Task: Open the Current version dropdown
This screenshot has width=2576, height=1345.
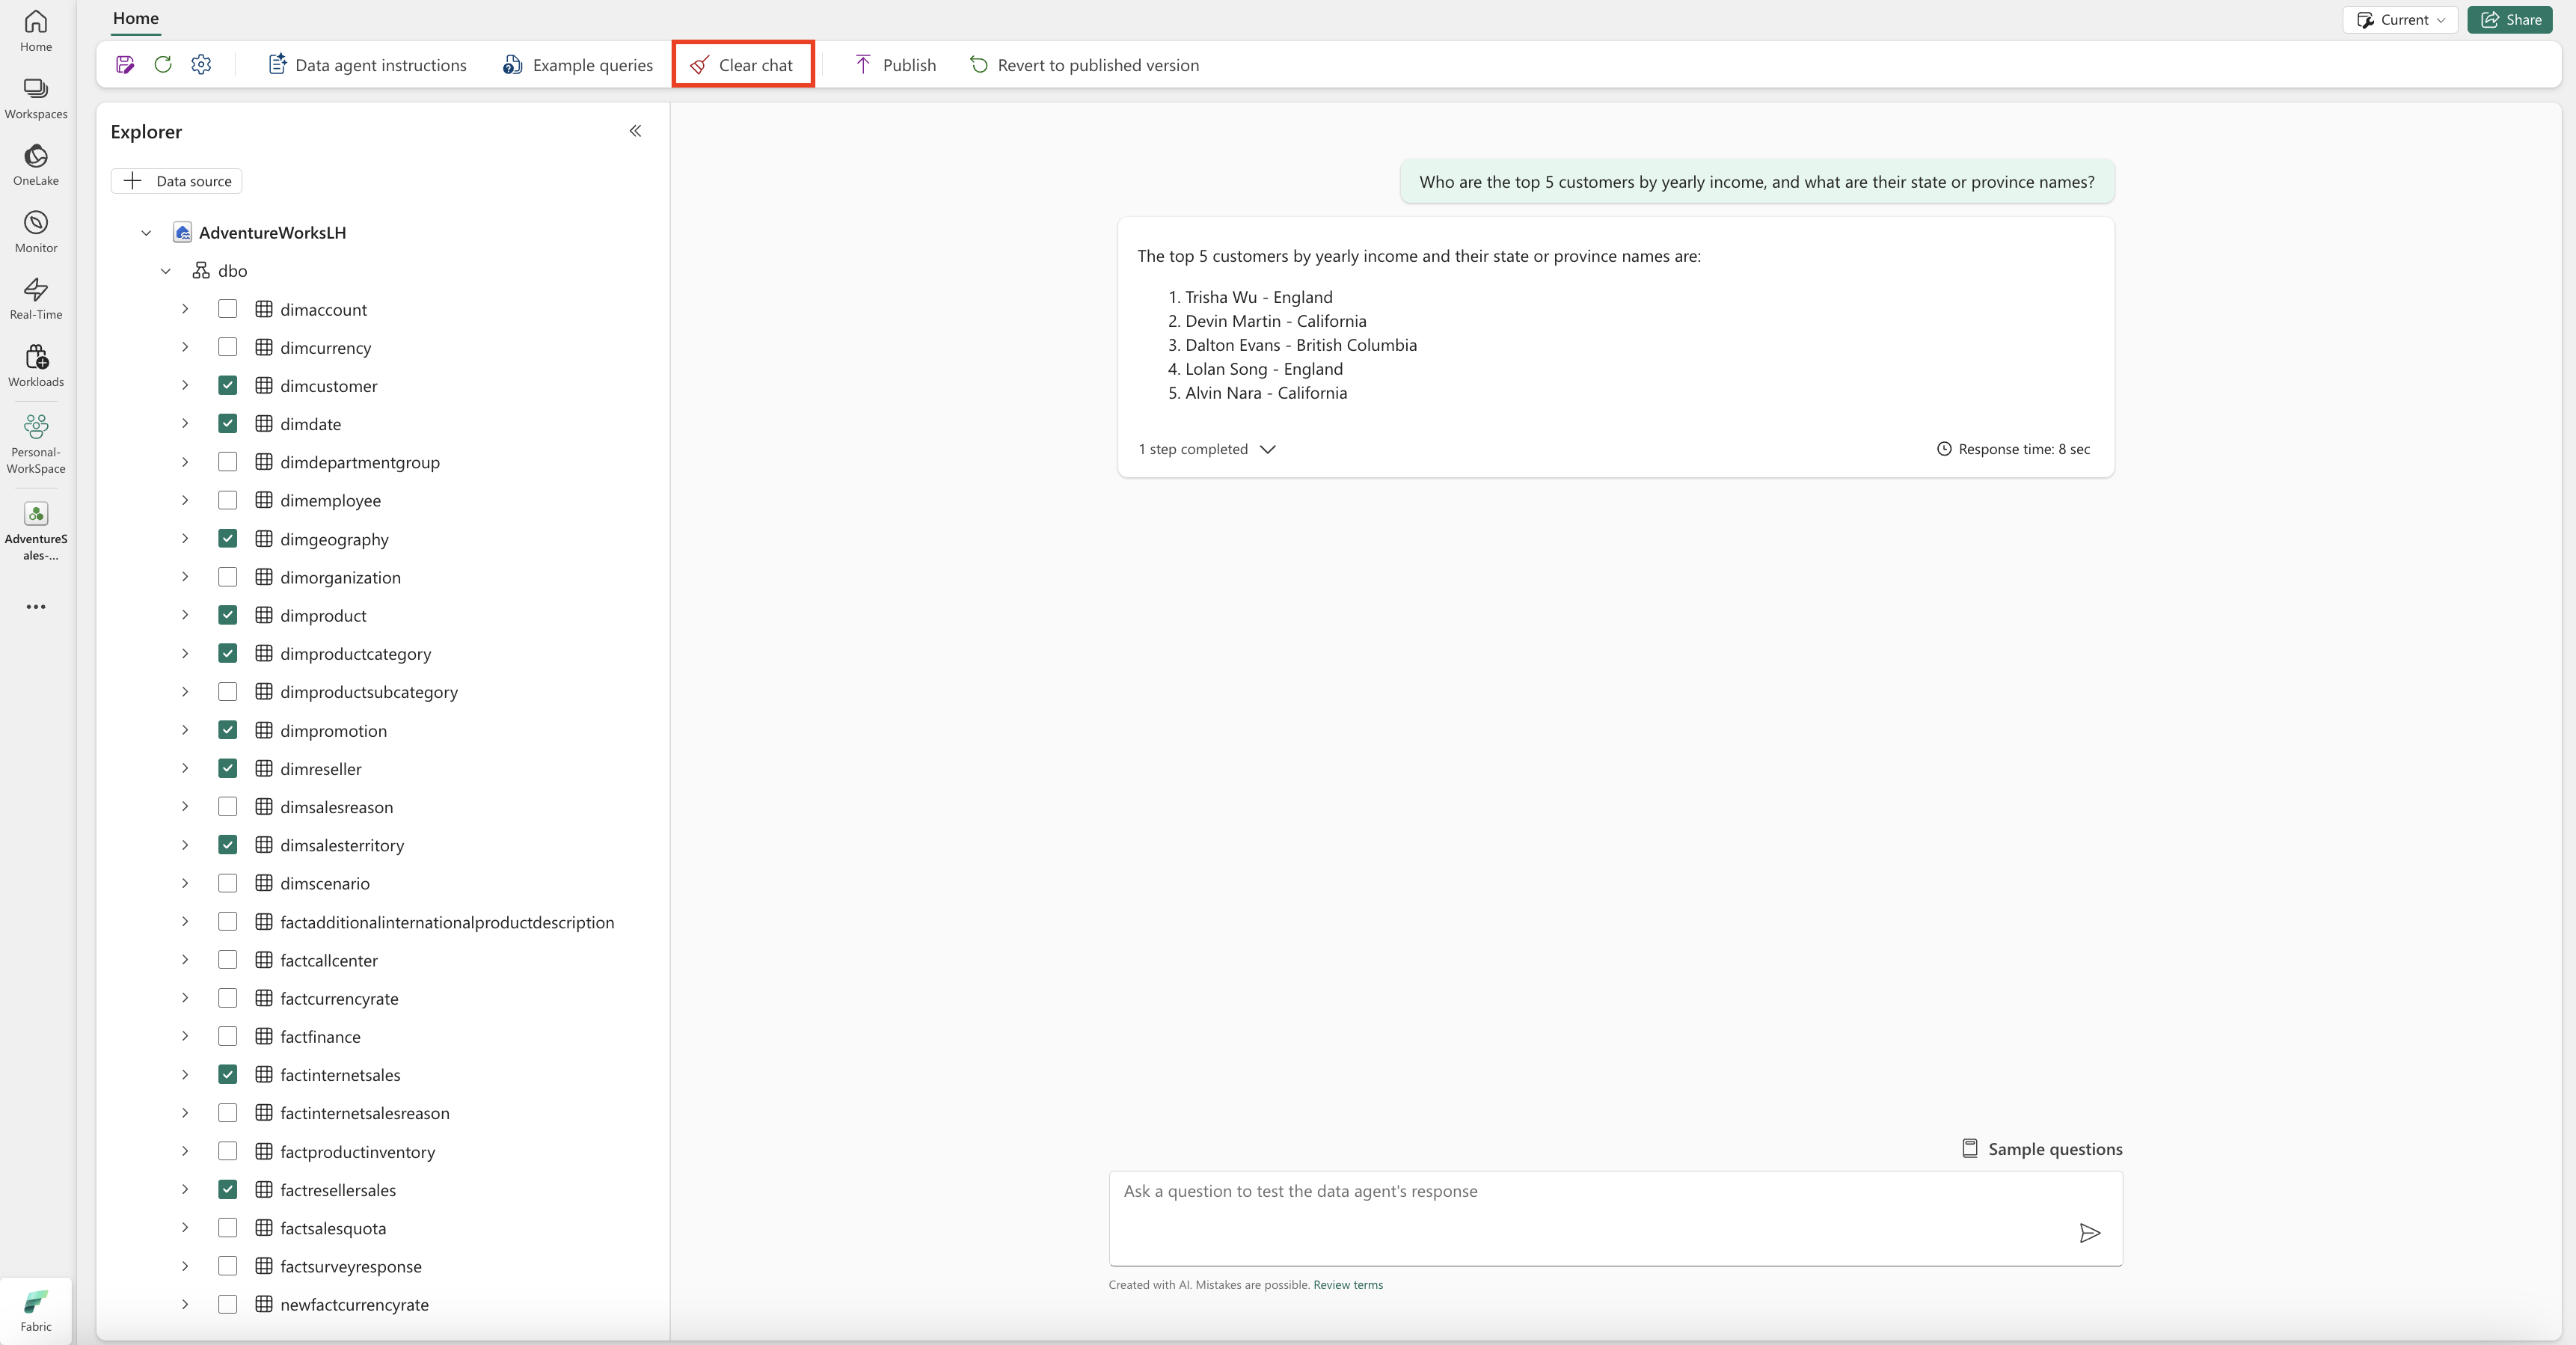Action: point(2400,20)
